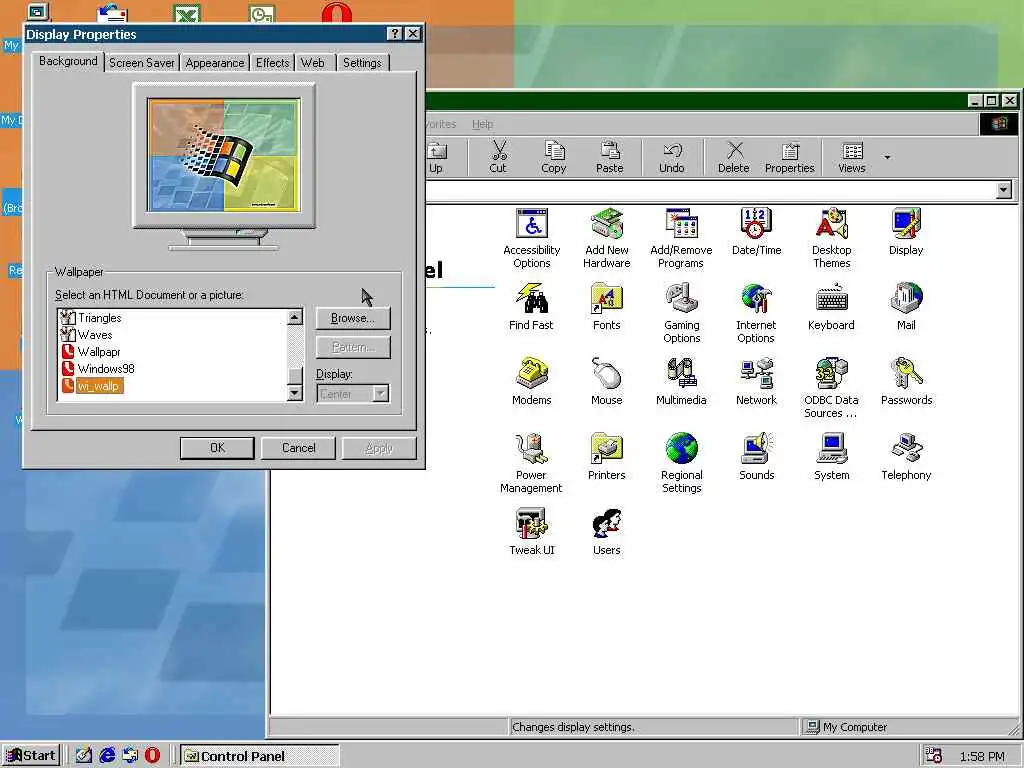This screenshot has width=1024, height=768.
Task: Open Add/Remove Programs icon
Action: tap(681, 238)
